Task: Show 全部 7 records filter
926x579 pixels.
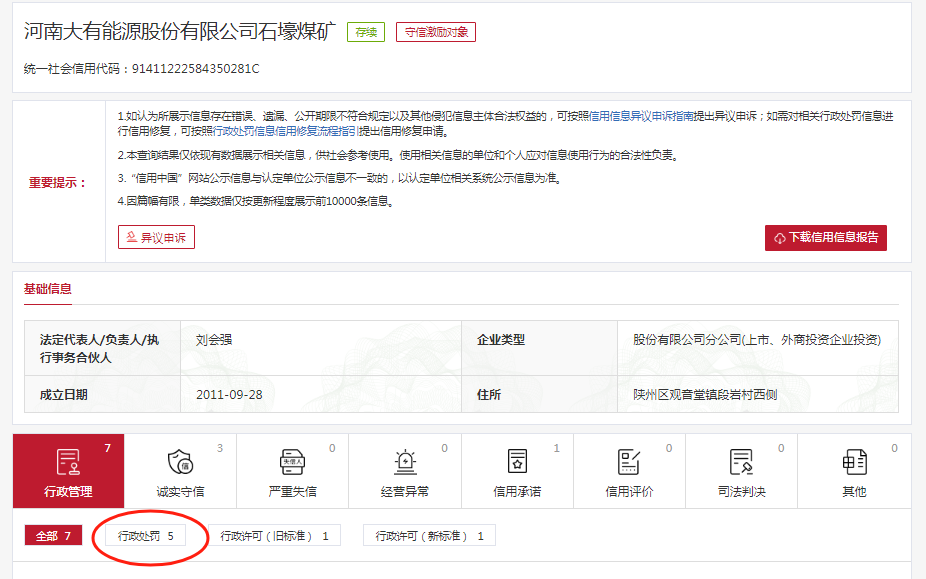Action: 53,536
